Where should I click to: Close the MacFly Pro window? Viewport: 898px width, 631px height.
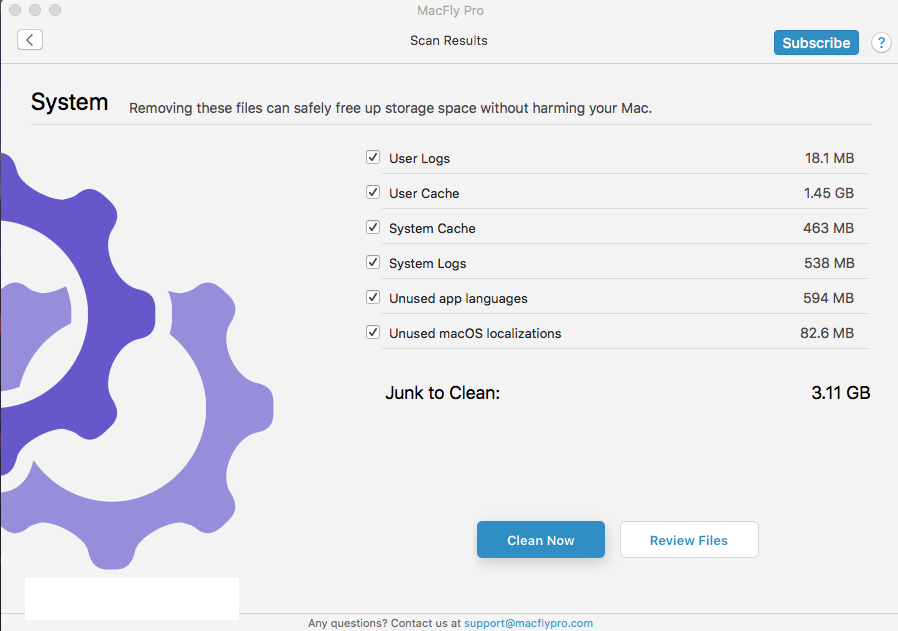pyautogui.click(x=15, y=10)
